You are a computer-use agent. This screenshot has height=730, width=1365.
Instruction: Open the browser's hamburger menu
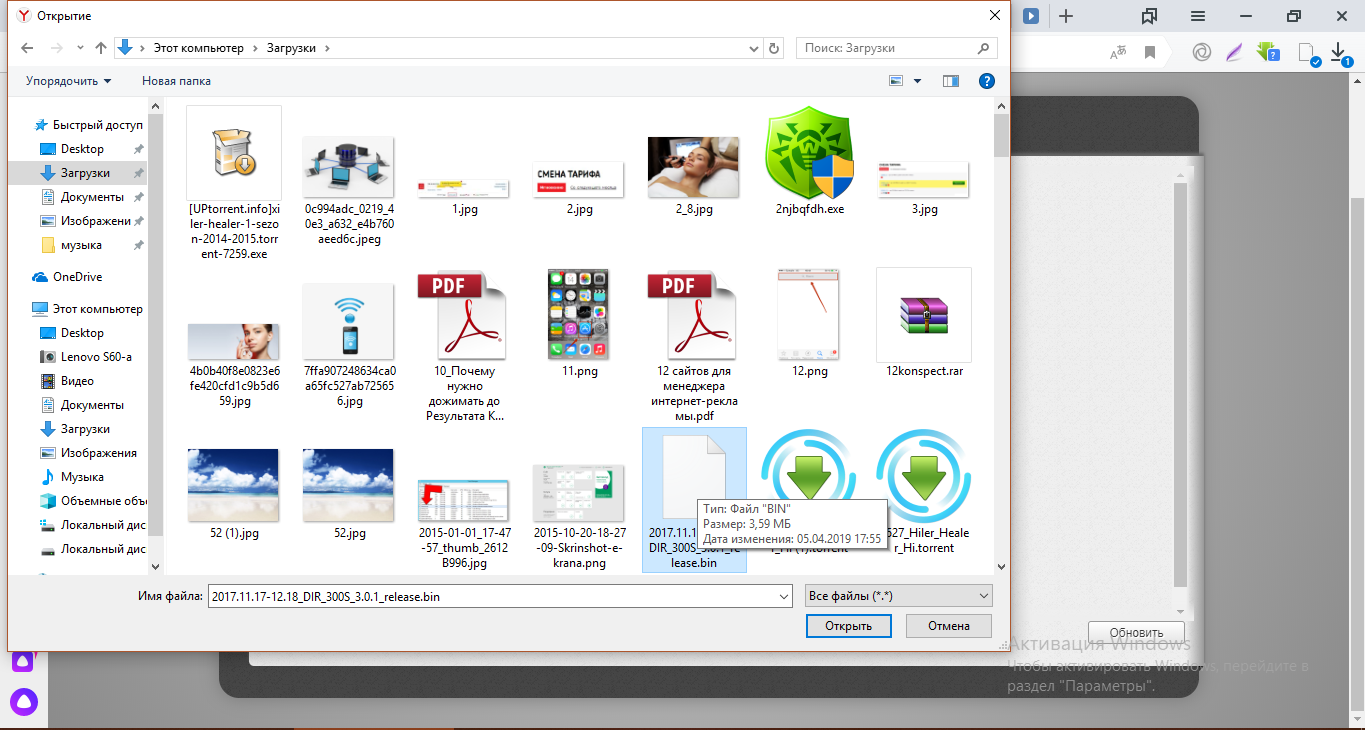click(1198, 16)
